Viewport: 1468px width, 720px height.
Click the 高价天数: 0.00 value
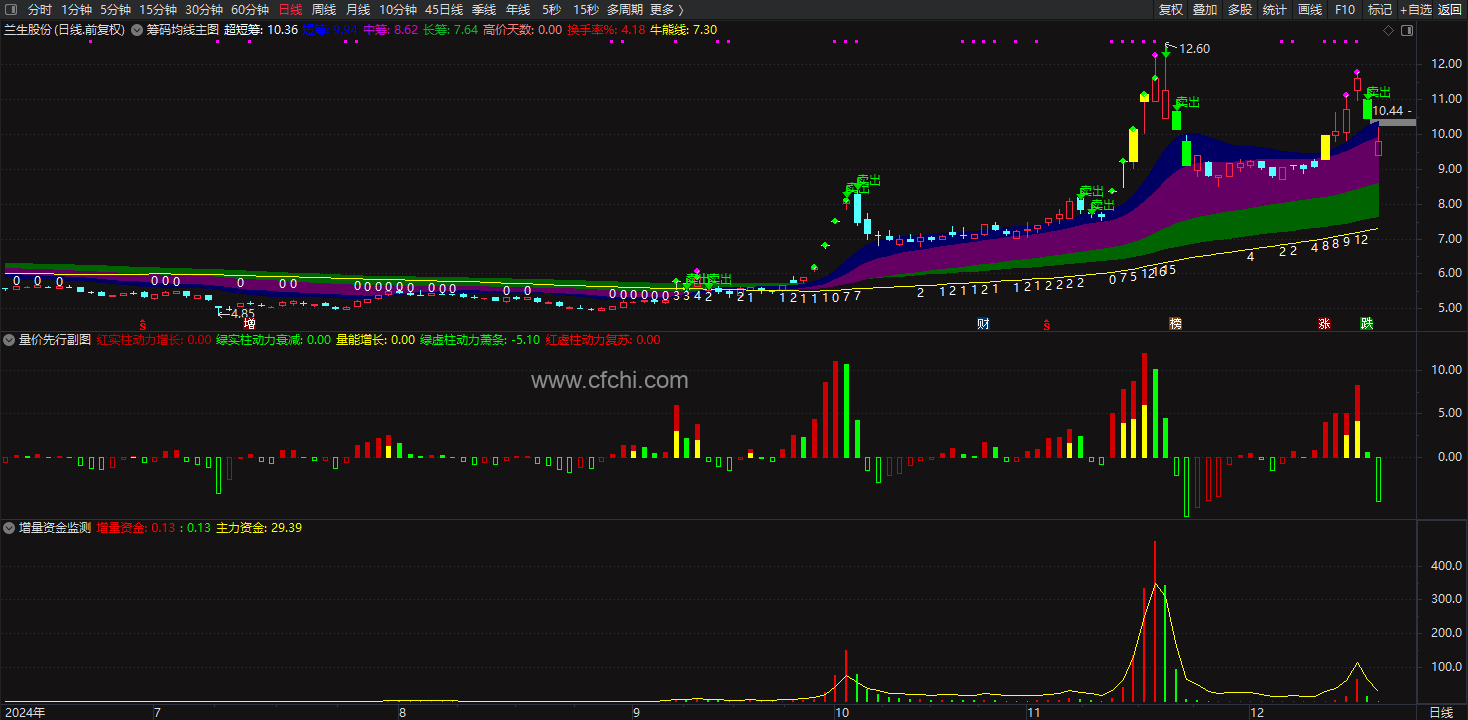pos(522,30)
